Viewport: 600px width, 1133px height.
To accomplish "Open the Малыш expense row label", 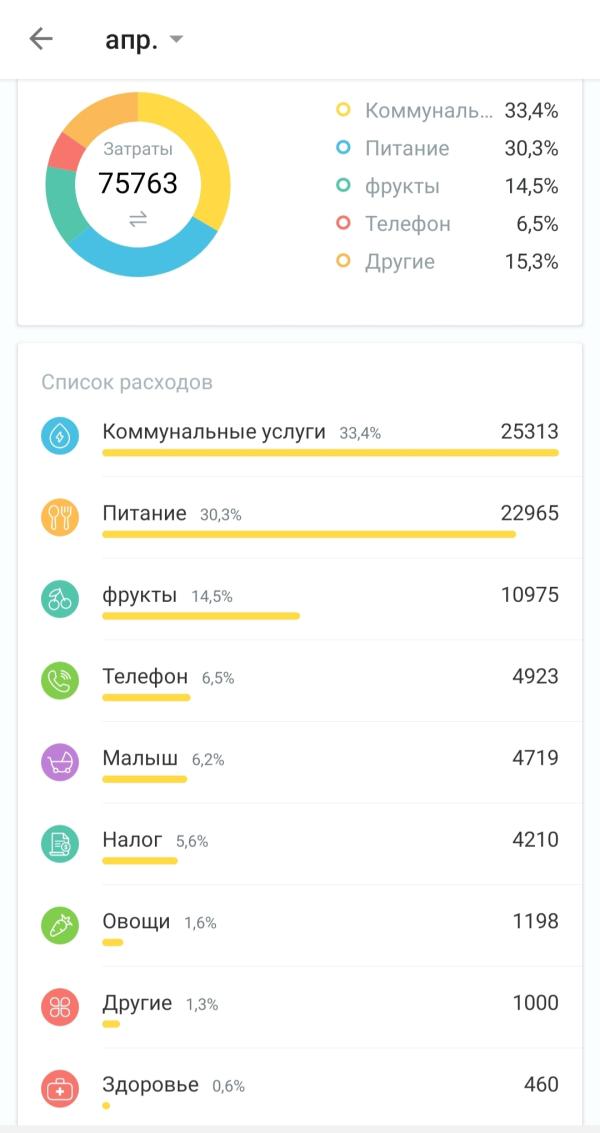I will tap(140, 758).
